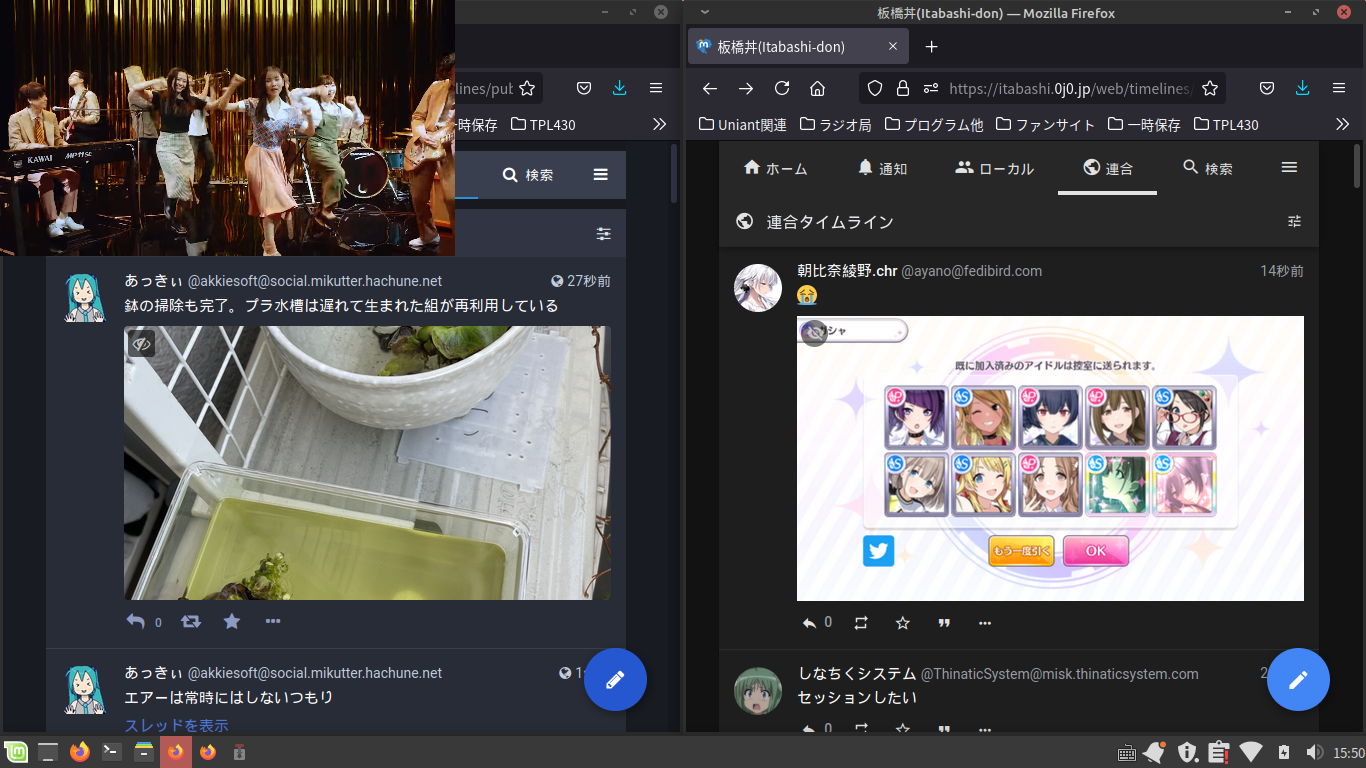Screen dimensions: 1366x768
Task: Boost the 朝比奈綾野 gacha post
Action: [861, 623]
